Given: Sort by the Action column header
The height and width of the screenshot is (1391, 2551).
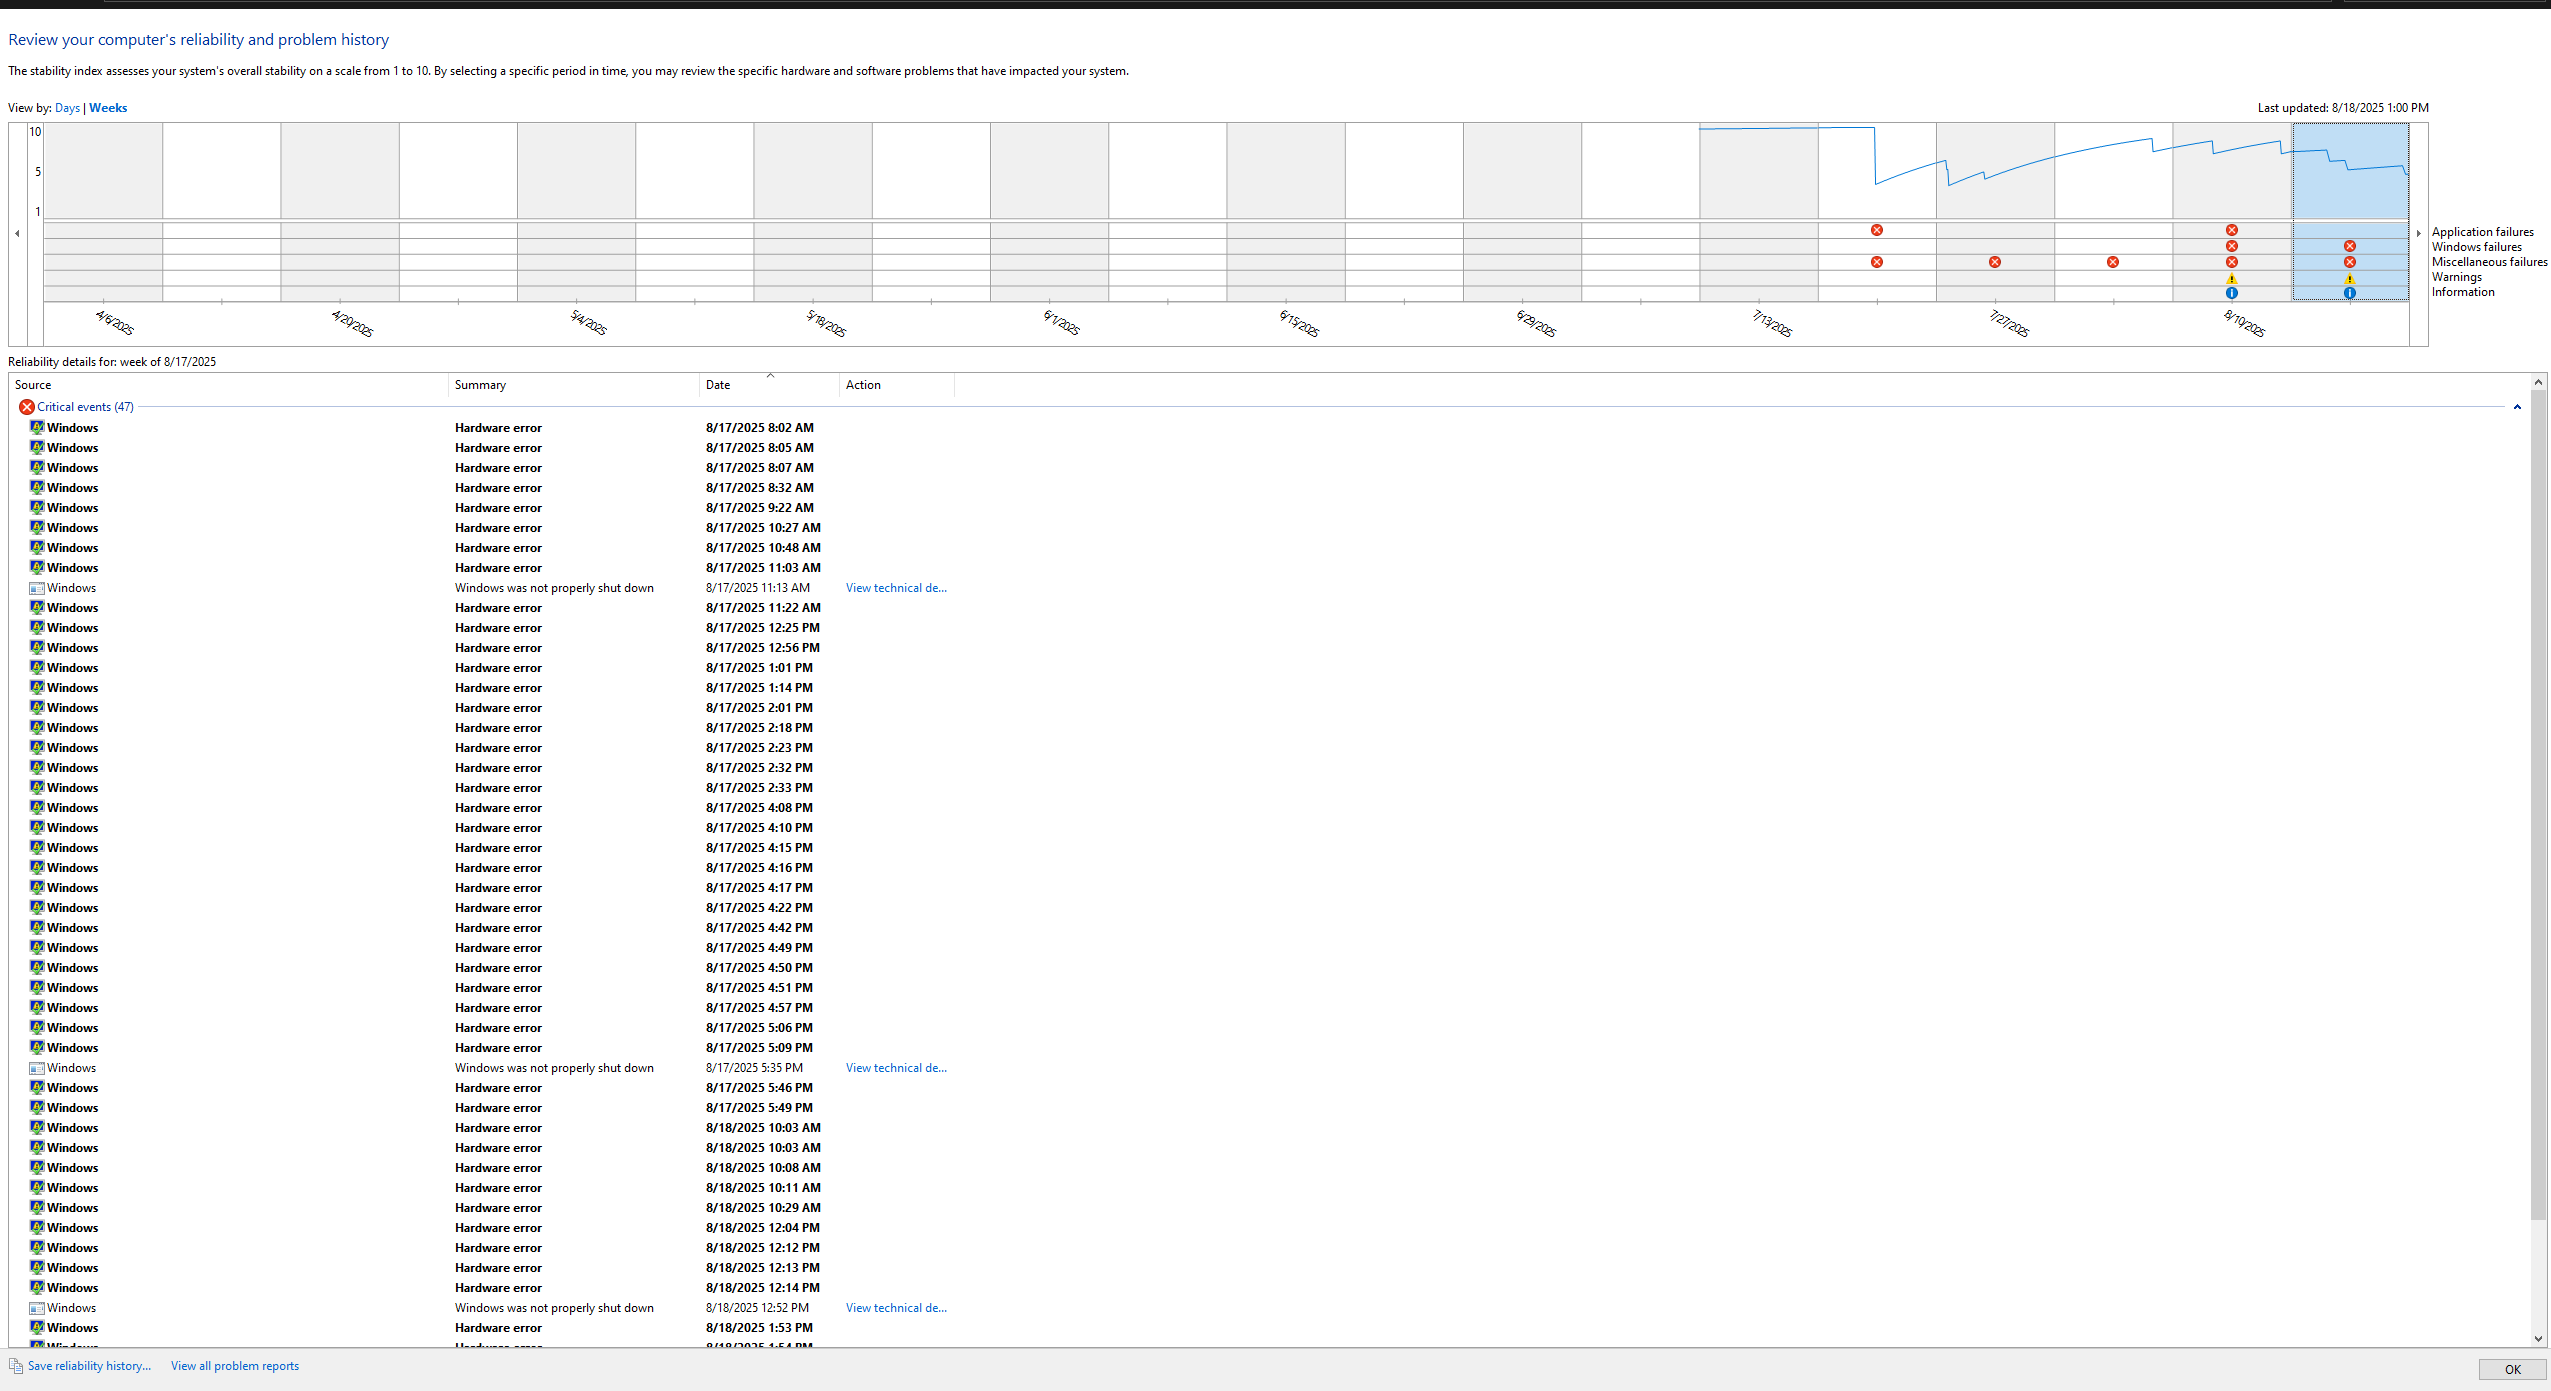Looking at the screenshot, I should click(x=897, y=385).
